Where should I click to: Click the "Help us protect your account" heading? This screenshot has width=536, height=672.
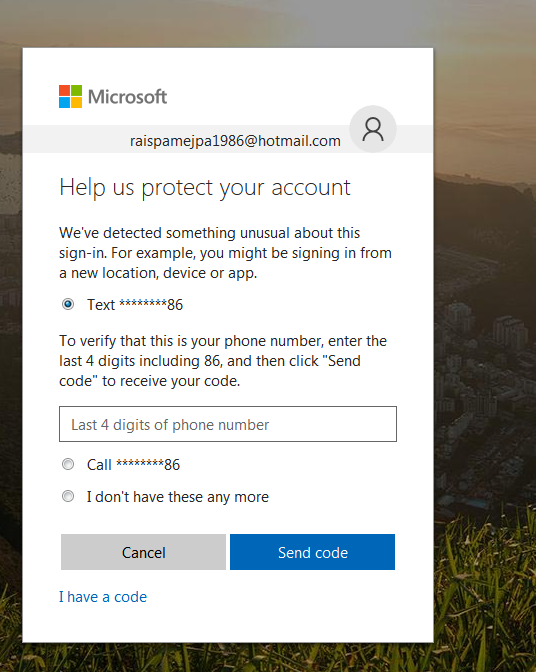(x=205, y=188)
